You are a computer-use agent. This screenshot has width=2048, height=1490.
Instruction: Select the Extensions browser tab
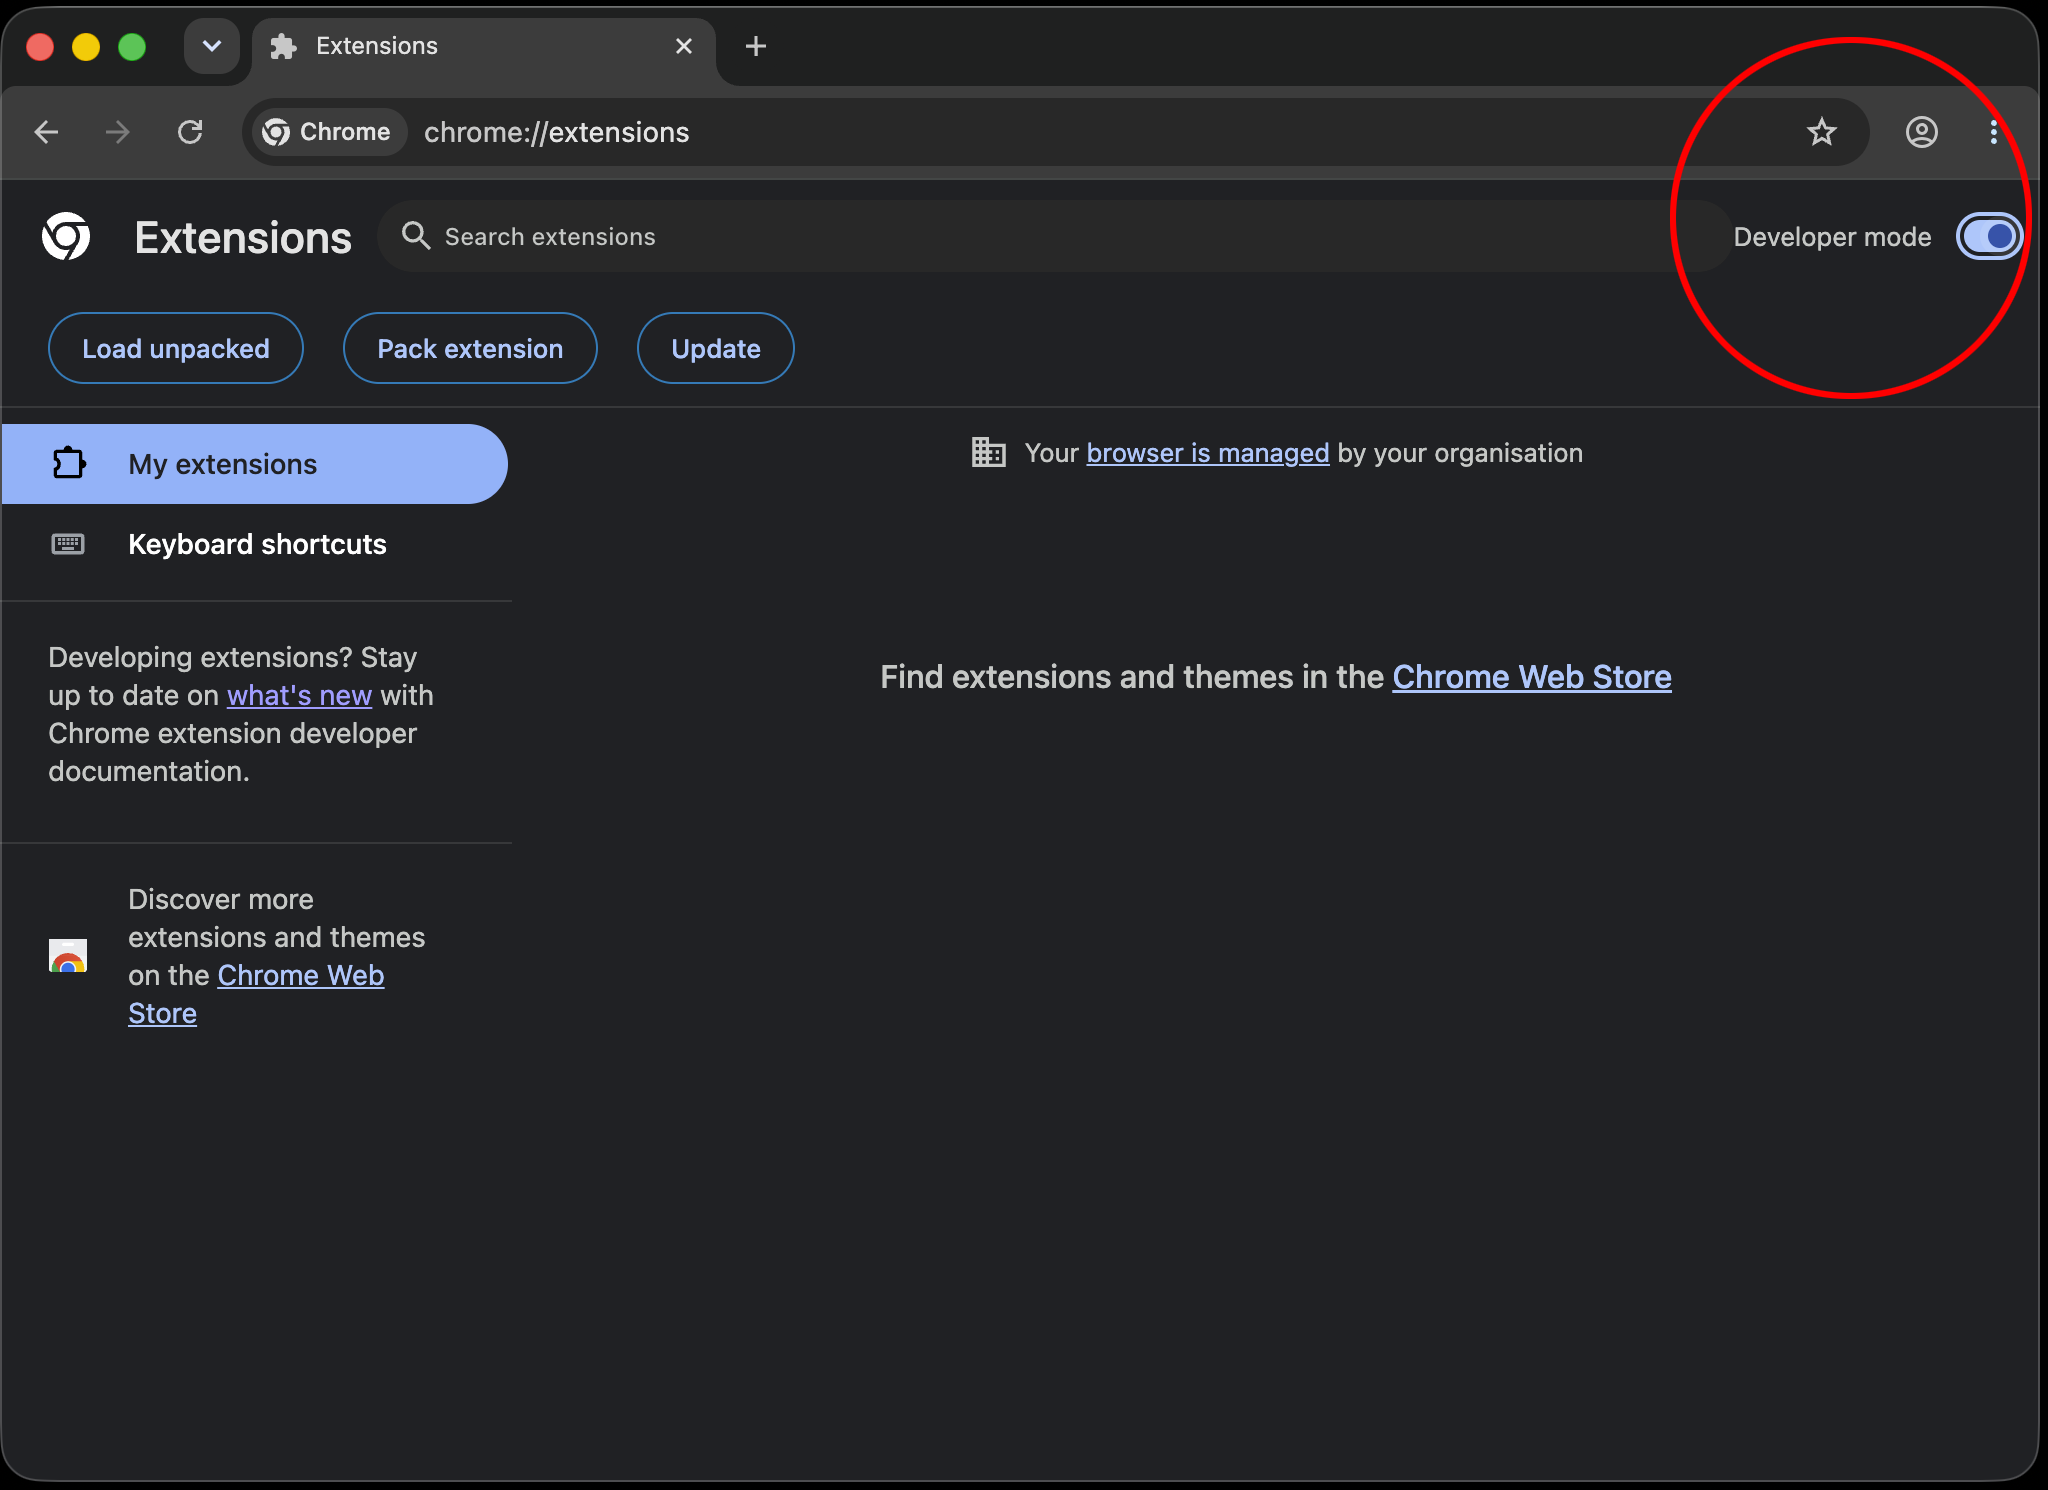pos(484,46)
